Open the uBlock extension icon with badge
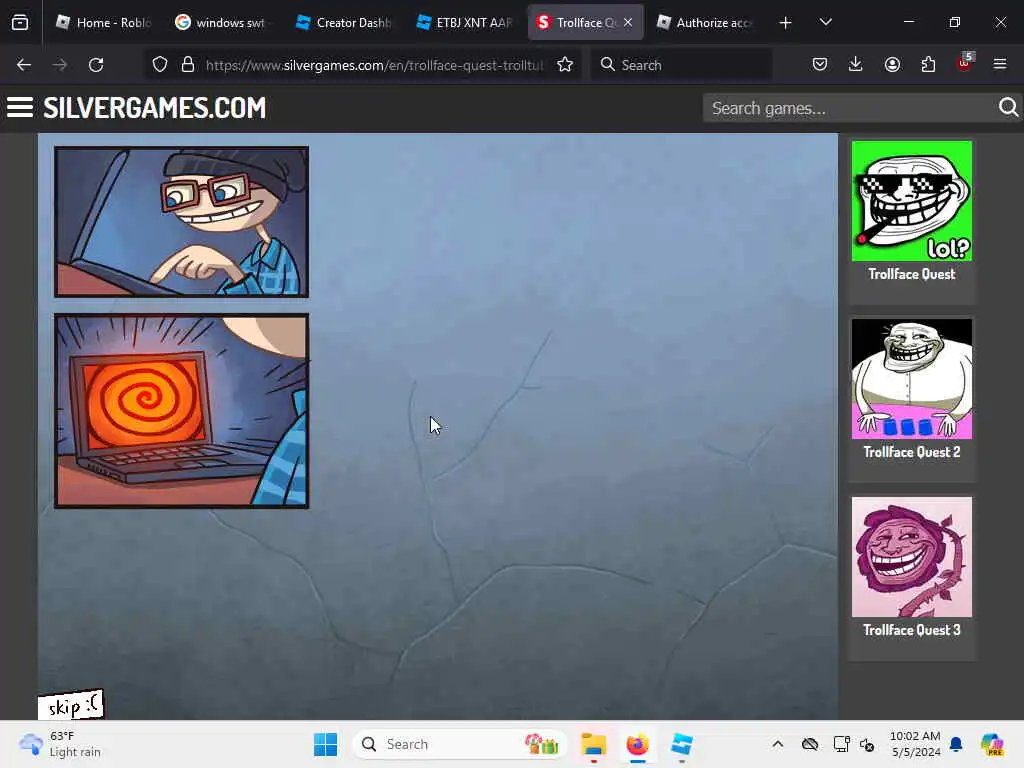This screenshot has height=768, width=1024. [965, 63]
